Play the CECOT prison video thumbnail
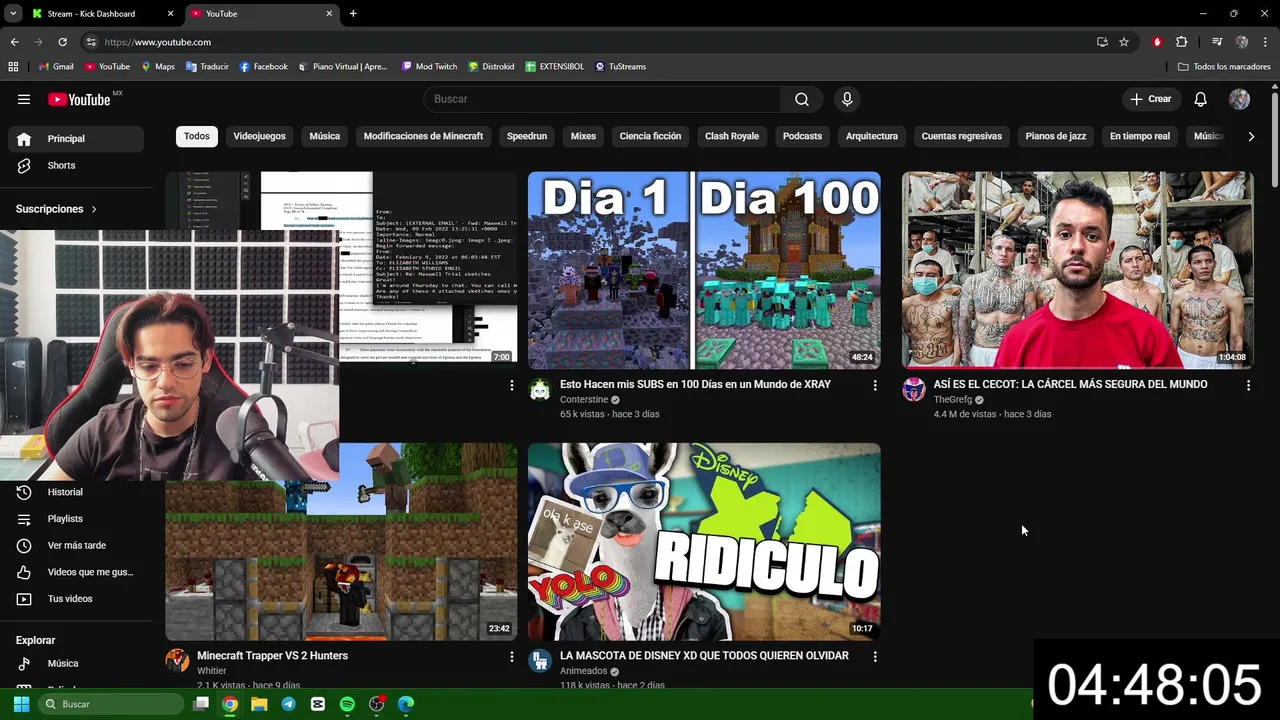Screen dimensions: 1280x720 click(1077, 270)
